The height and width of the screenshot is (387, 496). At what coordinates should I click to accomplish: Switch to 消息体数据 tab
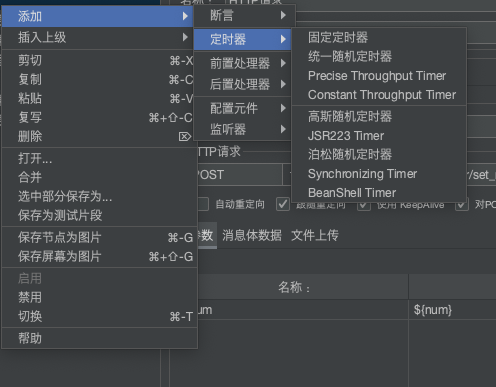[252, 235]
